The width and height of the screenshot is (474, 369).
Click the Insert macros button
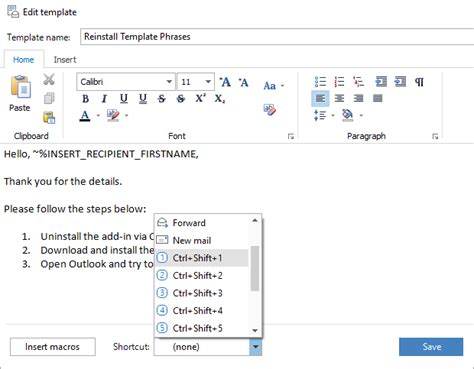coord(53,347)
